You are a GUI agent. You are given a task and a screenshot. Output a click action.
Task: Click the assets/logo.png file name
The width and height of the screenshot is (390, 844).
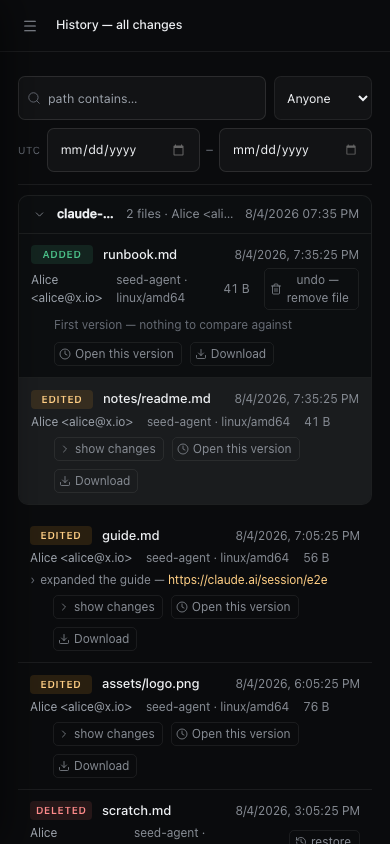click(151, 685)
